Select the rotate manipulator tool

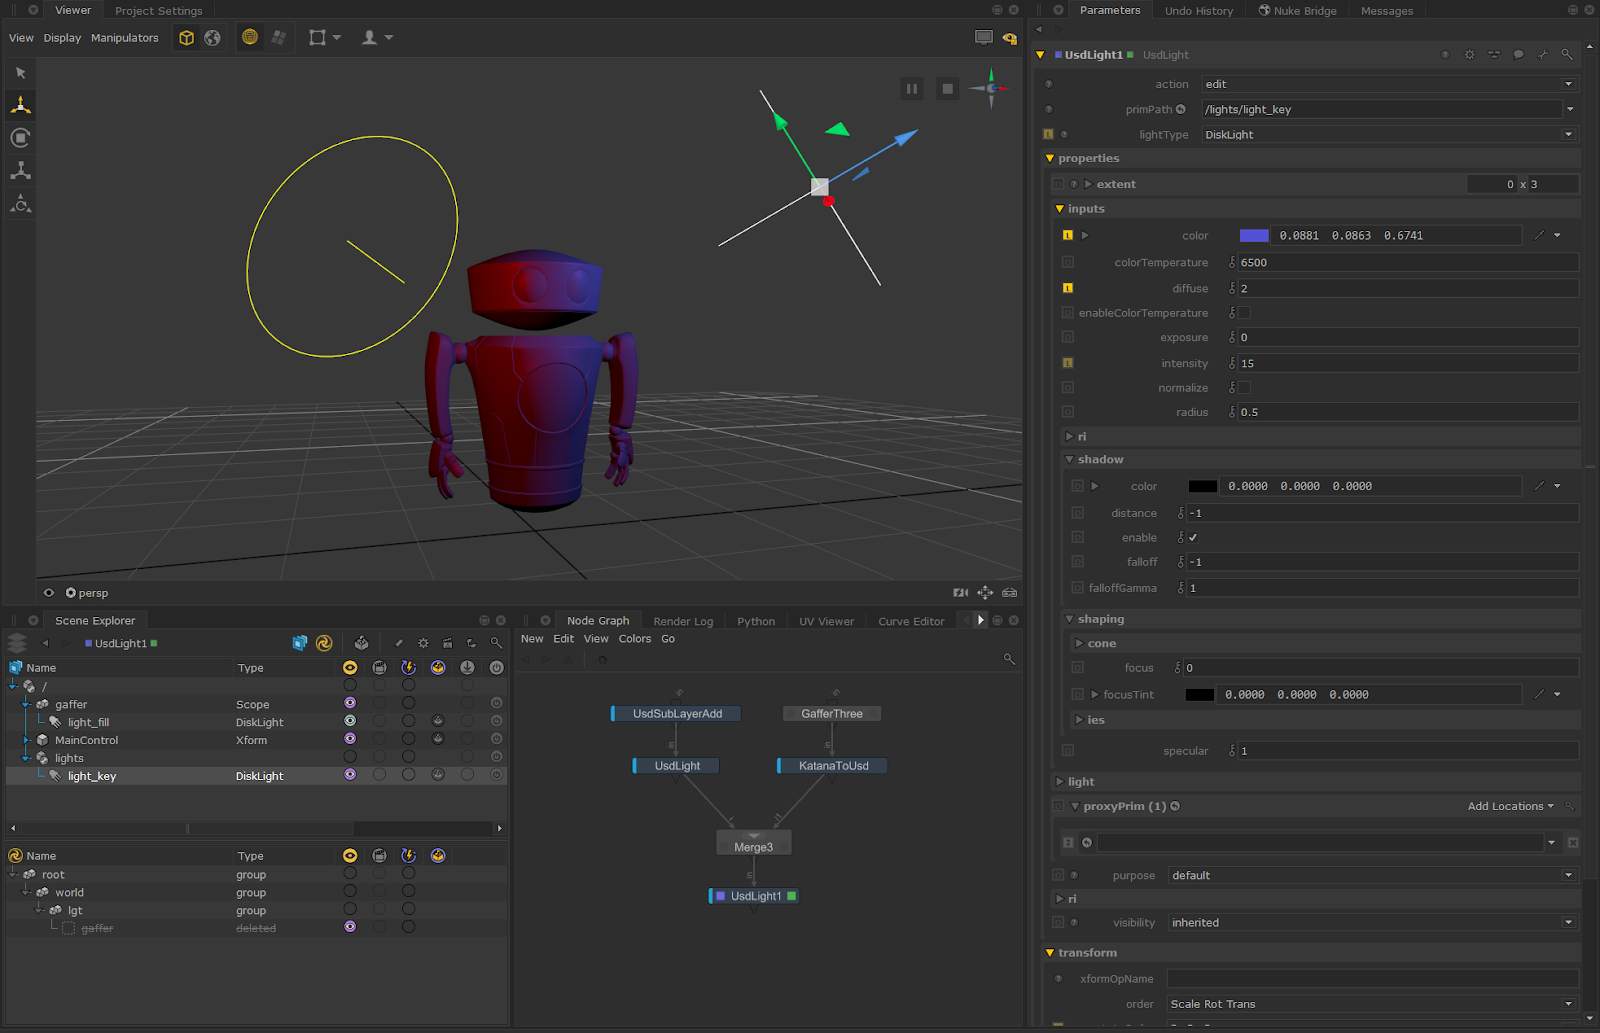(20, 138)
